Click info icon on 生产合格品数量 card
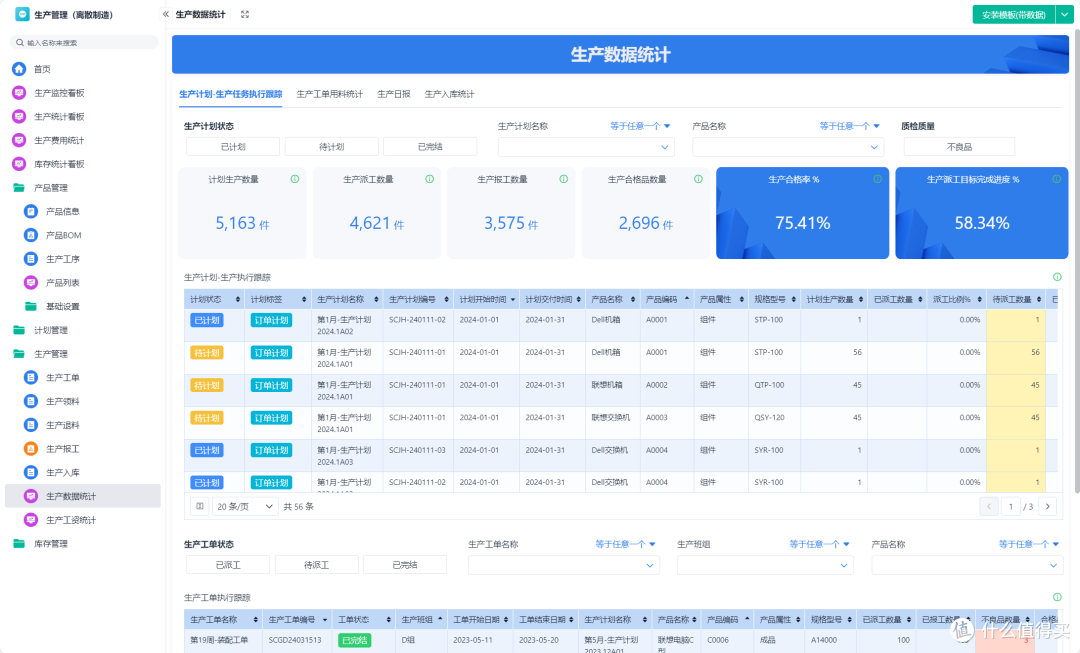 tap(698, 179)
